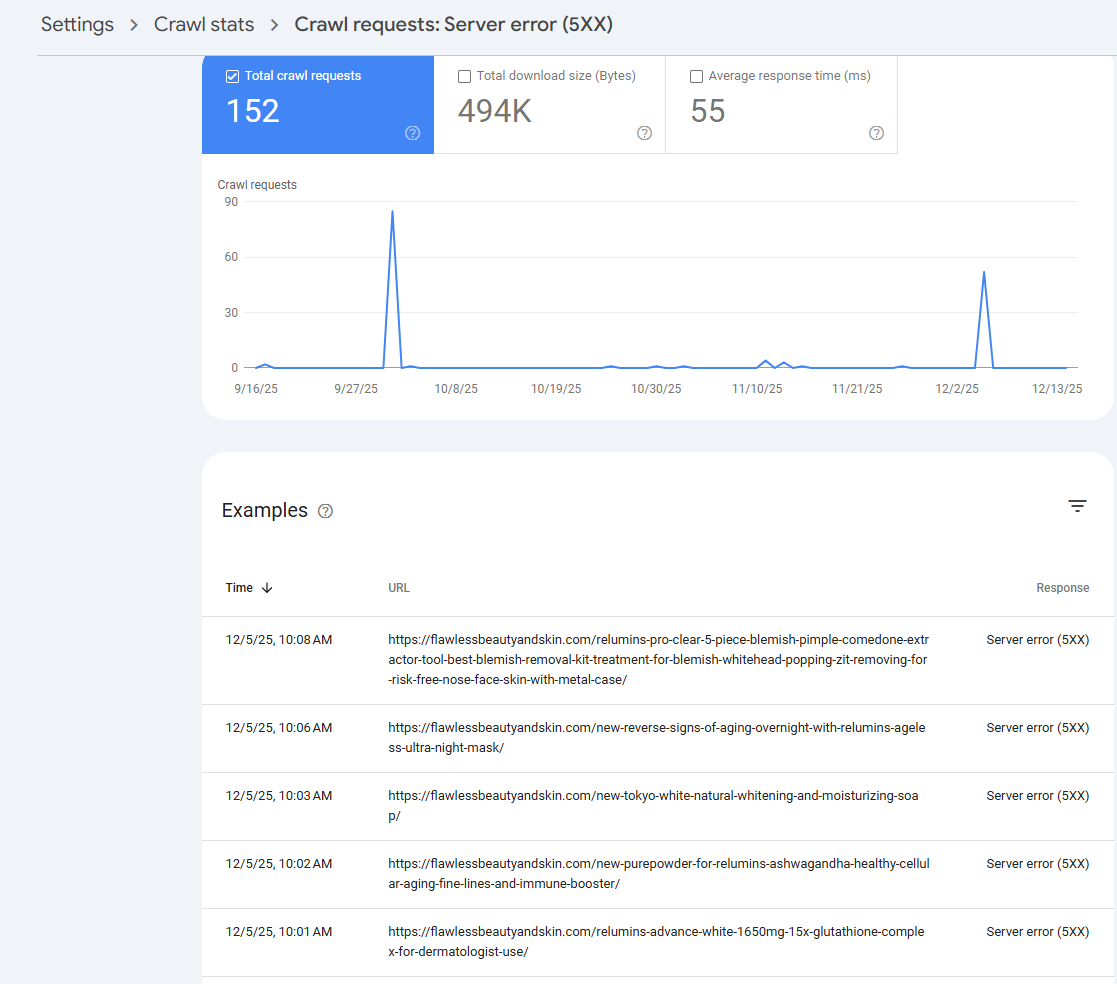This screenshot has height=984, width=1117.
Task: Select the 12/5/25, 10:01 AM time cell
Action: (x=279, y=931)
